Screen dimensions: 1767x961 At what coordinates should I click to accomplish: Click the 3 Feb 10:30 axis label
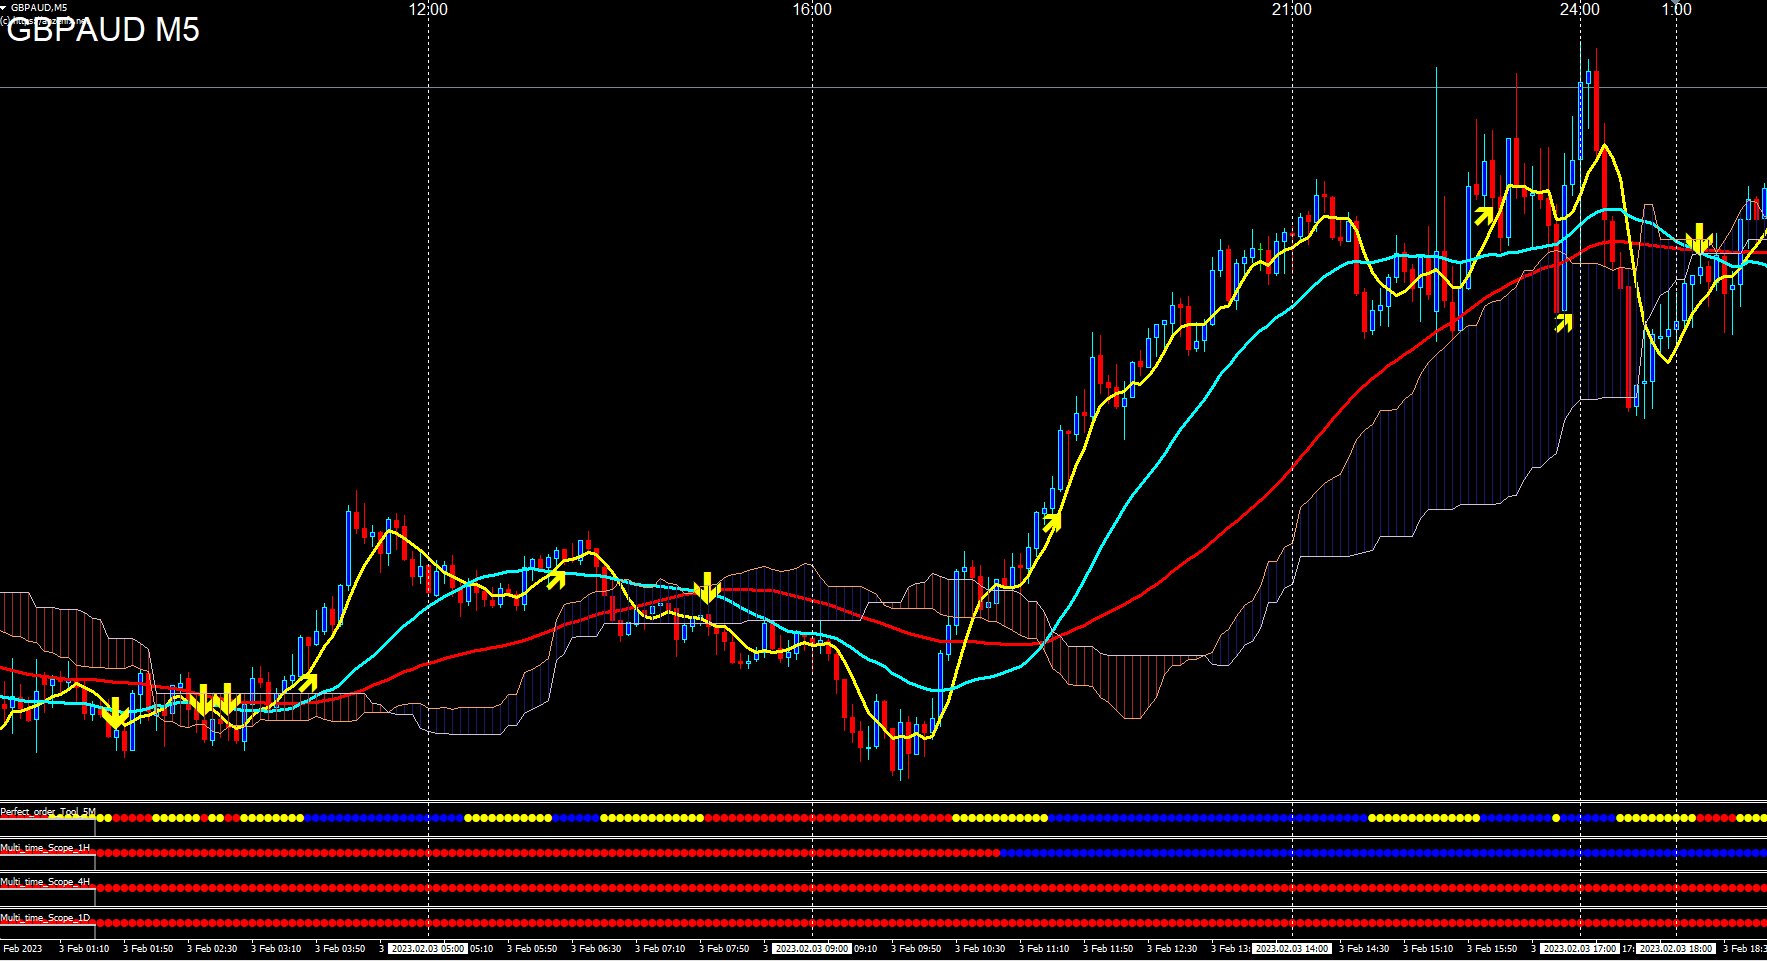click(980, 948)
